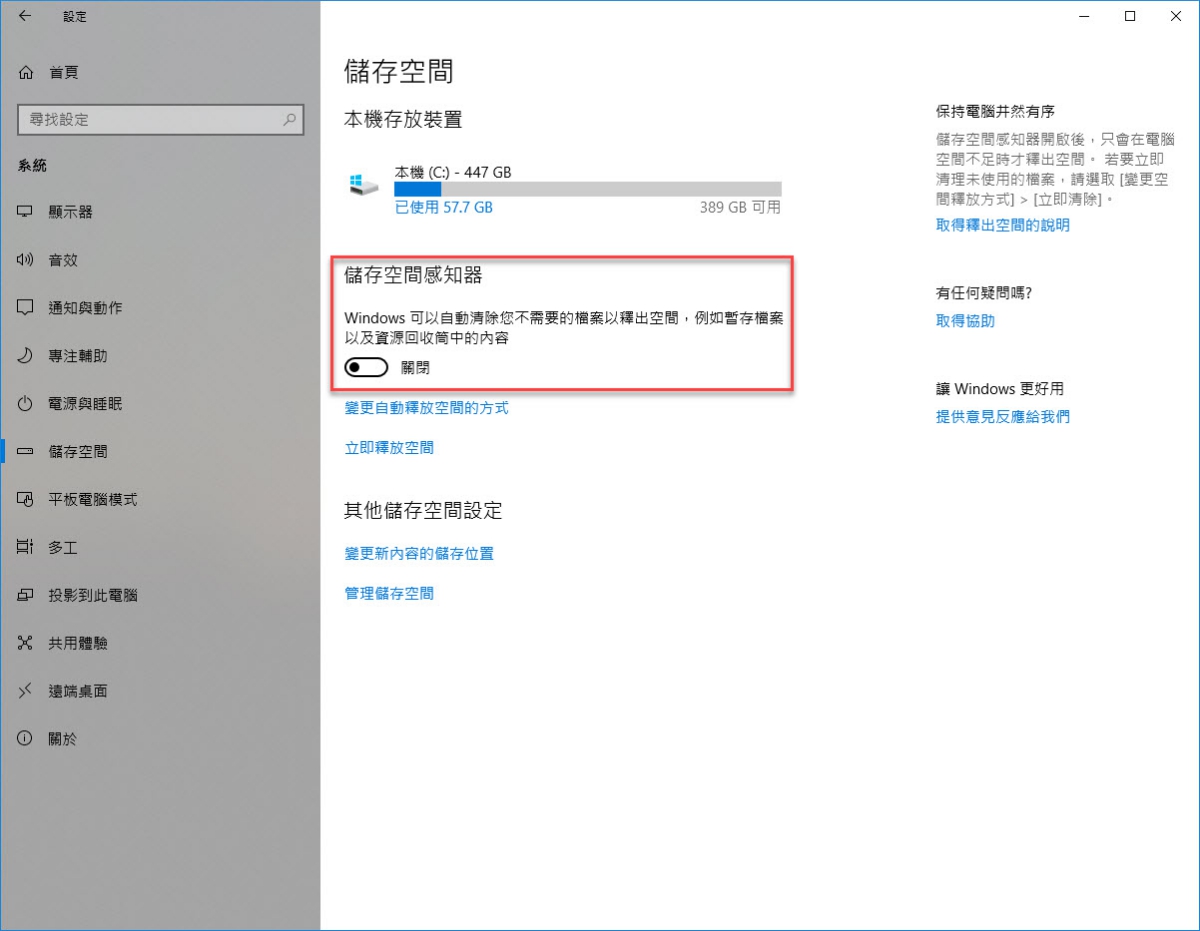The height and width of the screenshot is (931, 1200).
Task: Click the 專注輔助 moon icon
Action: pos(26,356)
